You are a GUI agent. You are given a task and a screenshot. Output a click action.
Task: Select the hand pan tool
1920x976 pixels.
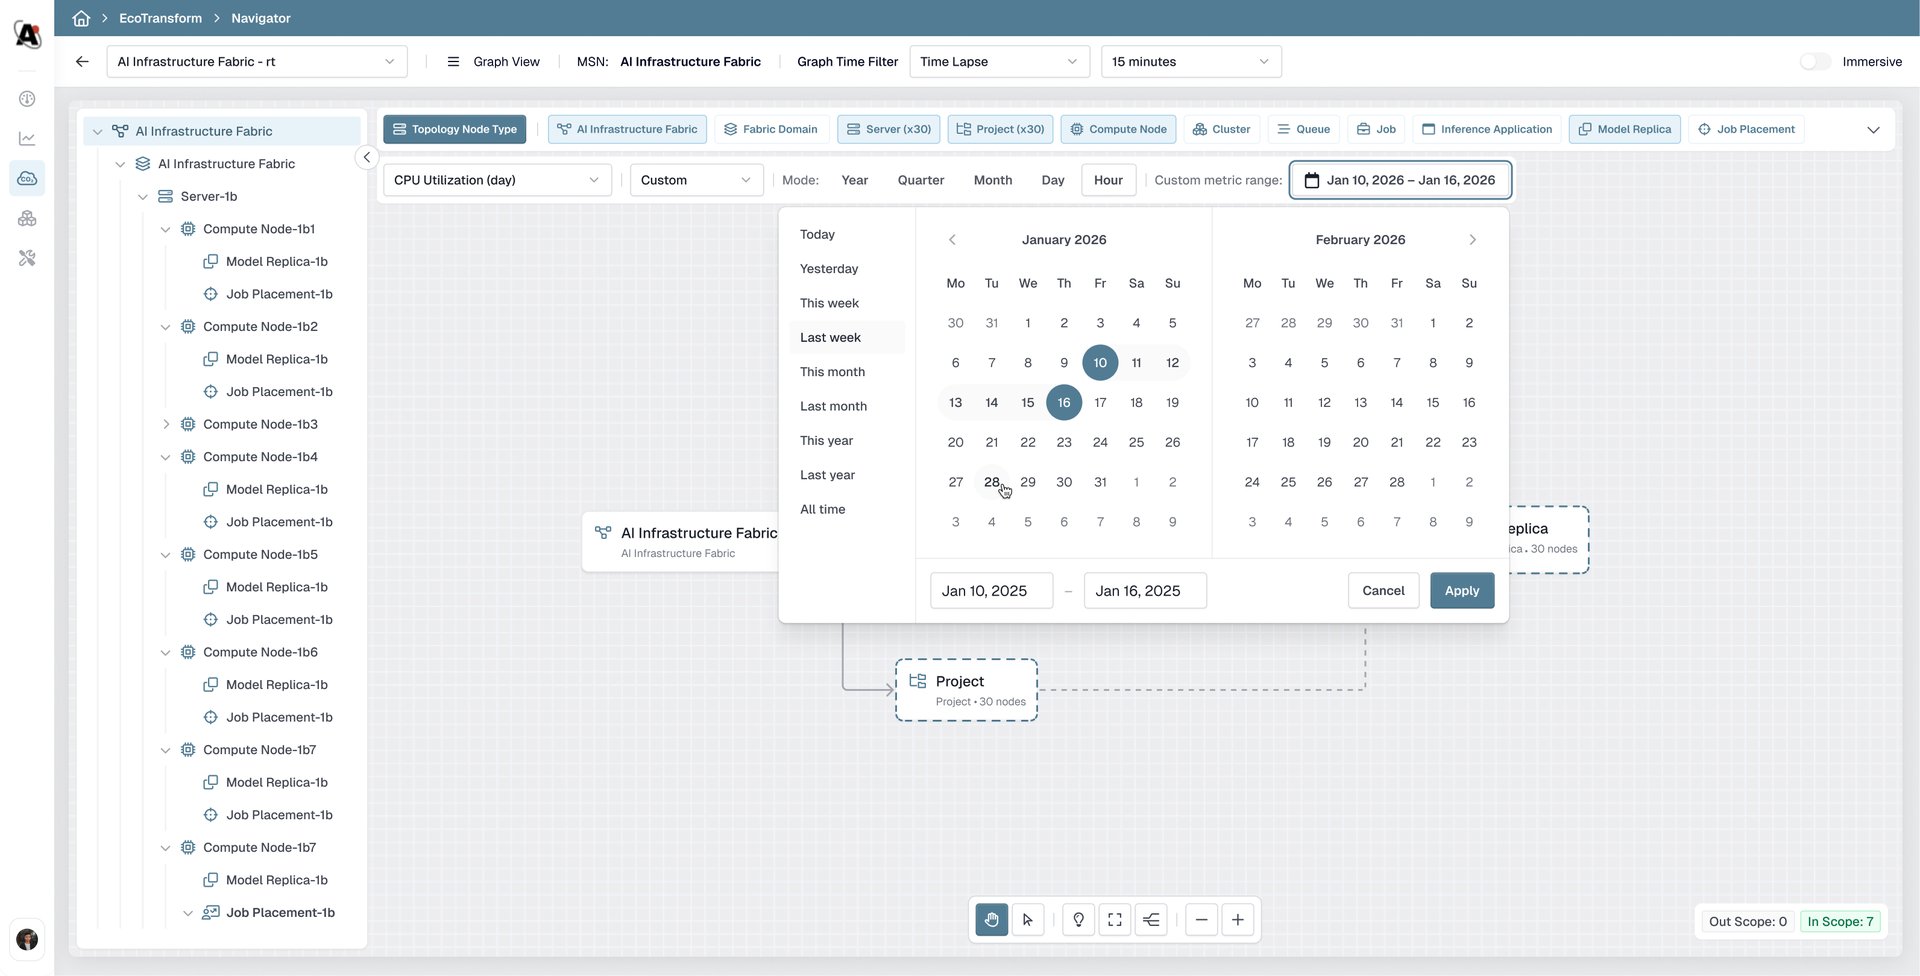click(991, 920)
